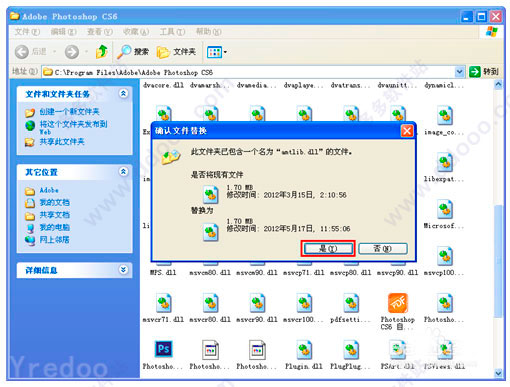
Task: Open the Favorites (收藏) menu
Action: click(136, 32)
